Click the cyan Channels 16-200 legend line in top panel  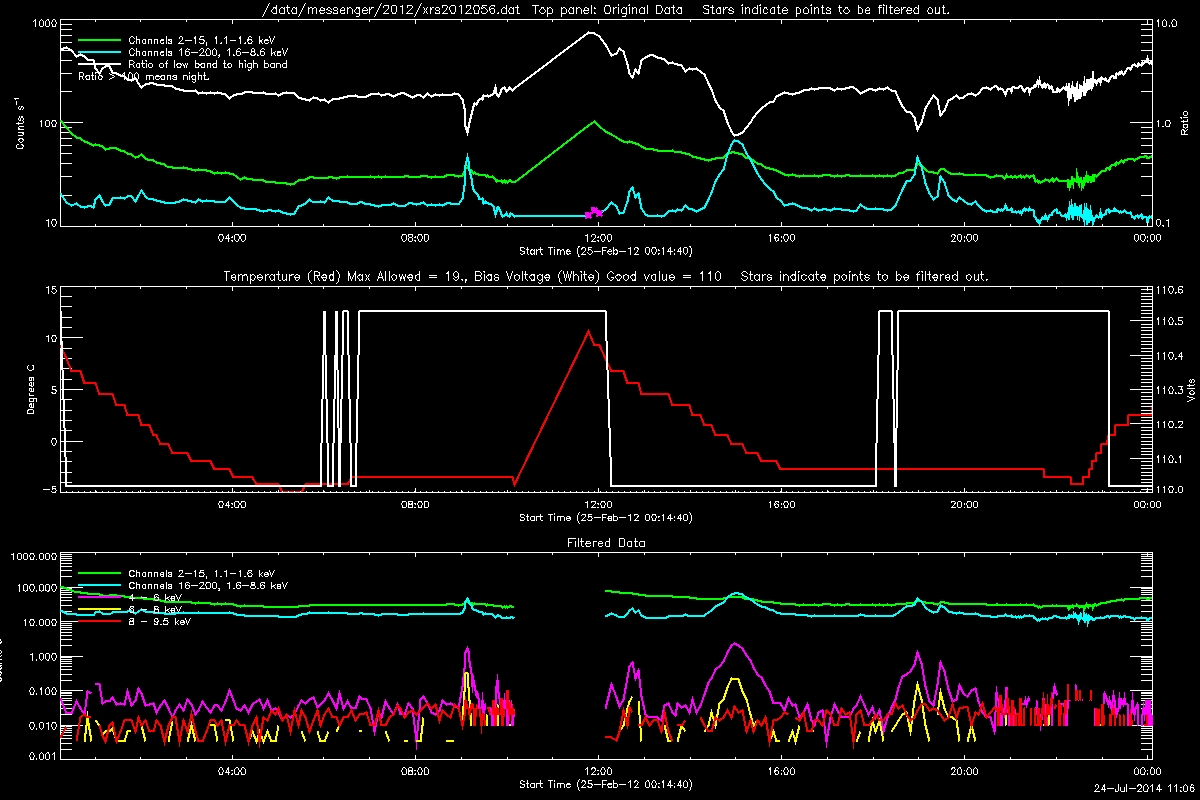[x=98, y=52]
